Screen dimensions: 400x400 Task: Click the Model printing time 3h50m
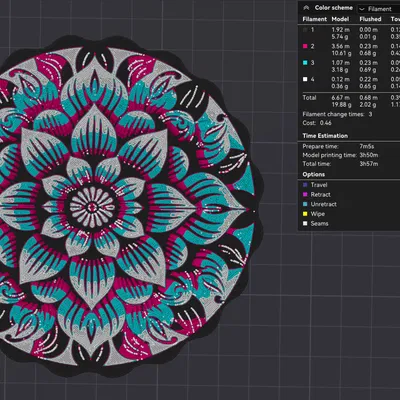pyautogui.click(x=369, y=155)
